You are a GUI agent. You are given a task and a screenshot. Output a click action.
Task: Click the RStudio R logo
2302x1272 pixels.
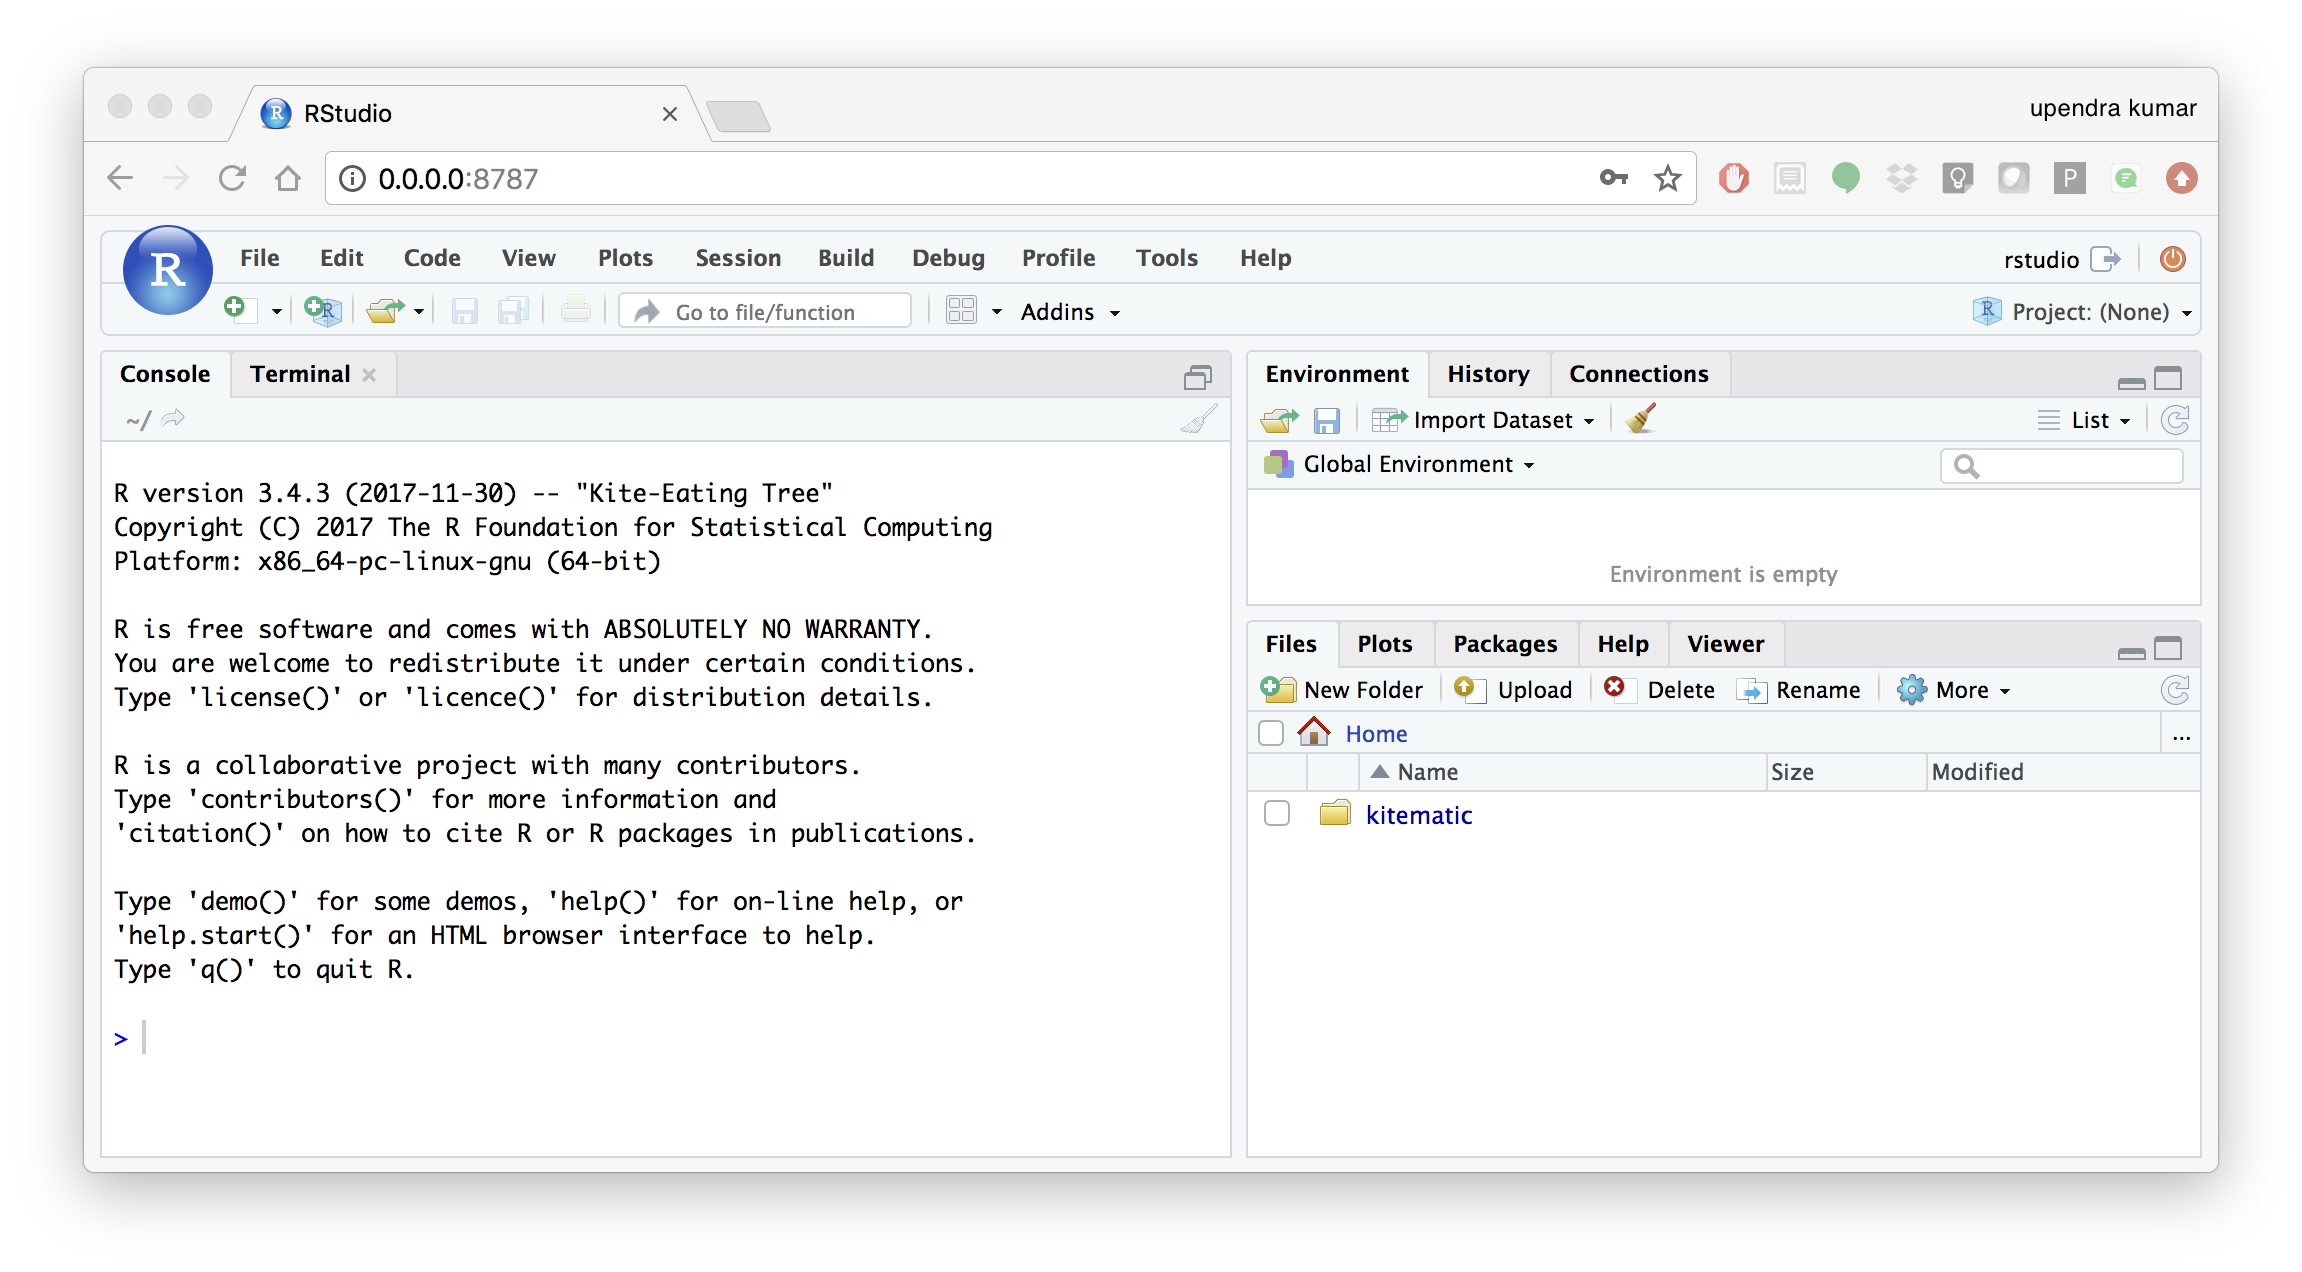pos(167,270)
